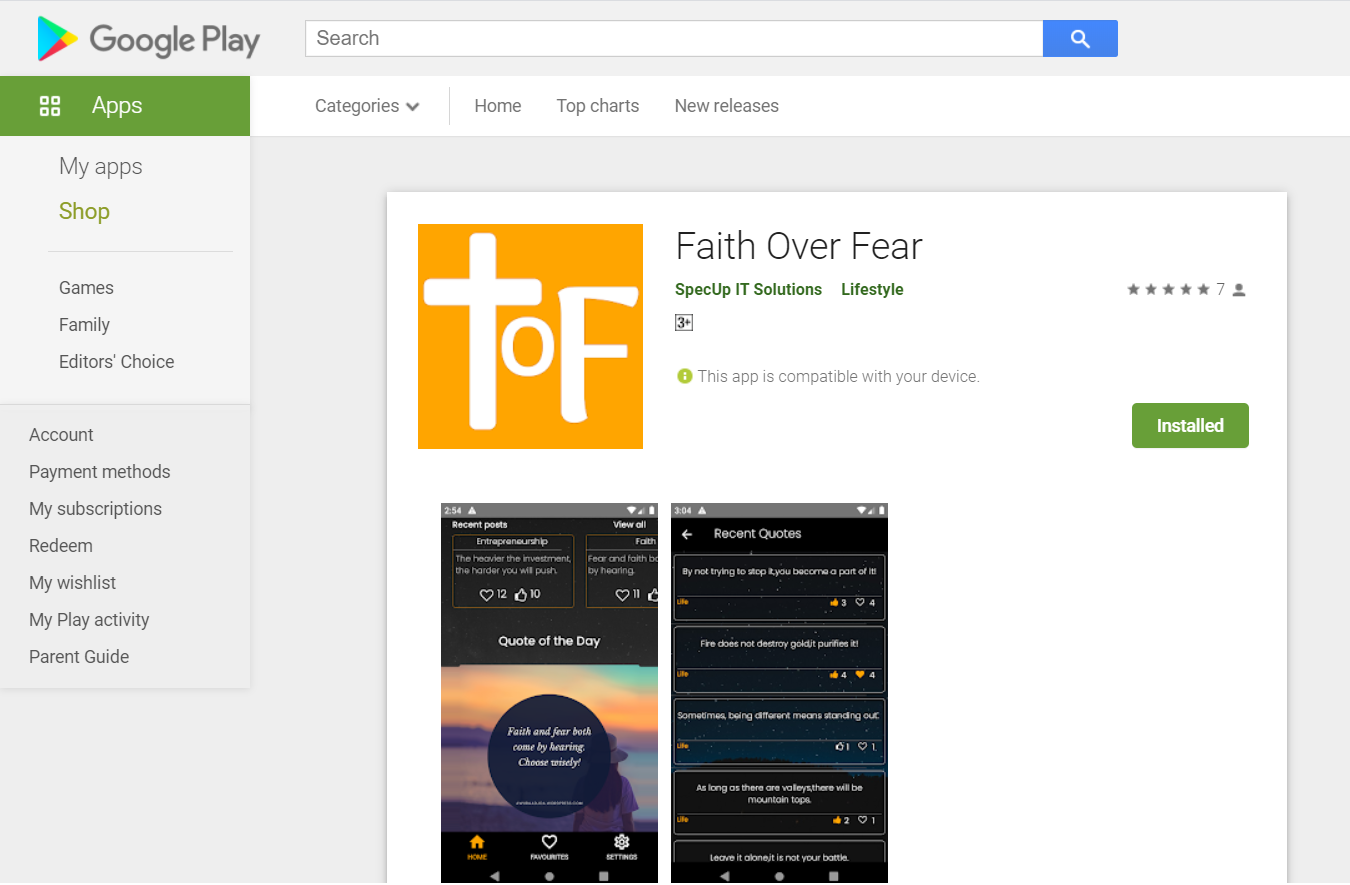Click the reviewers person icon beside rating

[1239, 290]
